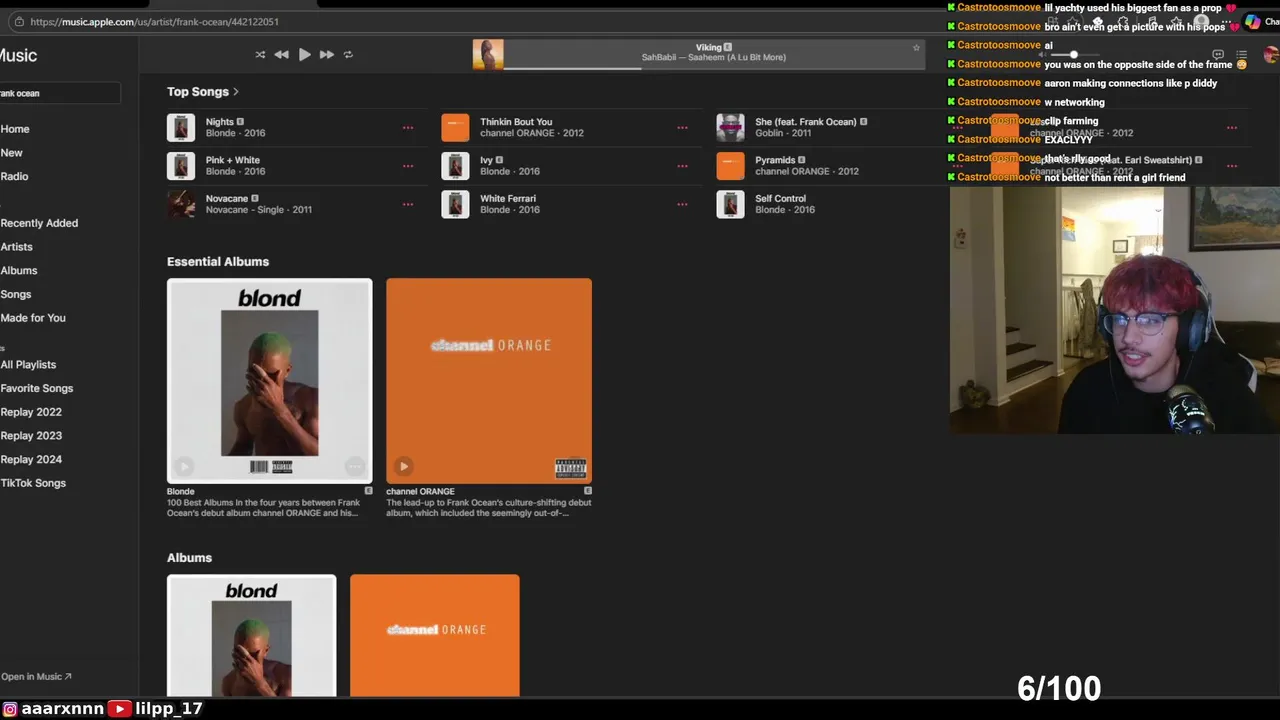Open the account avatar in Apple Music
Image resolution: width=1280 pixels, height=720 pixels.
tap(1271, 55)
